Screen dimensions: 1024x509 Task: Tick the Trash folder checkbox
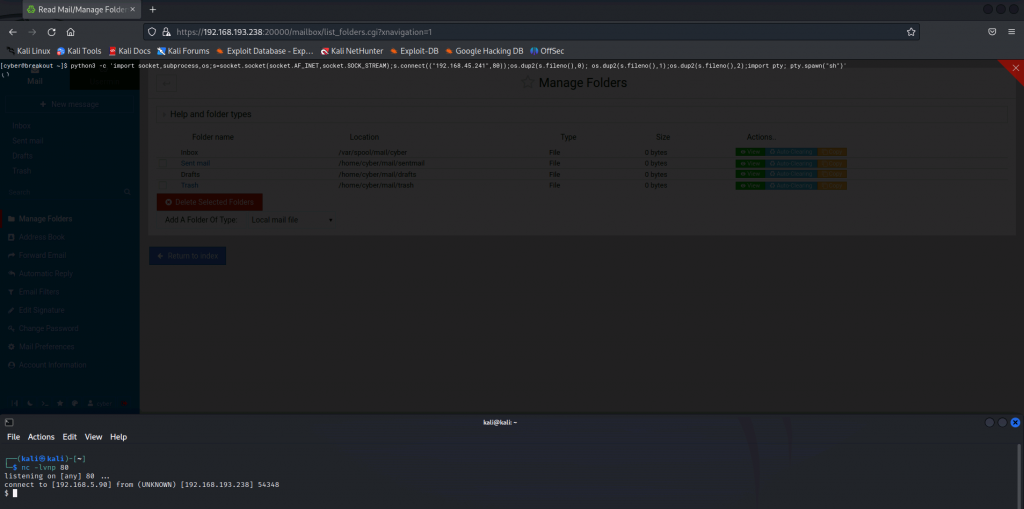pos(163,186)
